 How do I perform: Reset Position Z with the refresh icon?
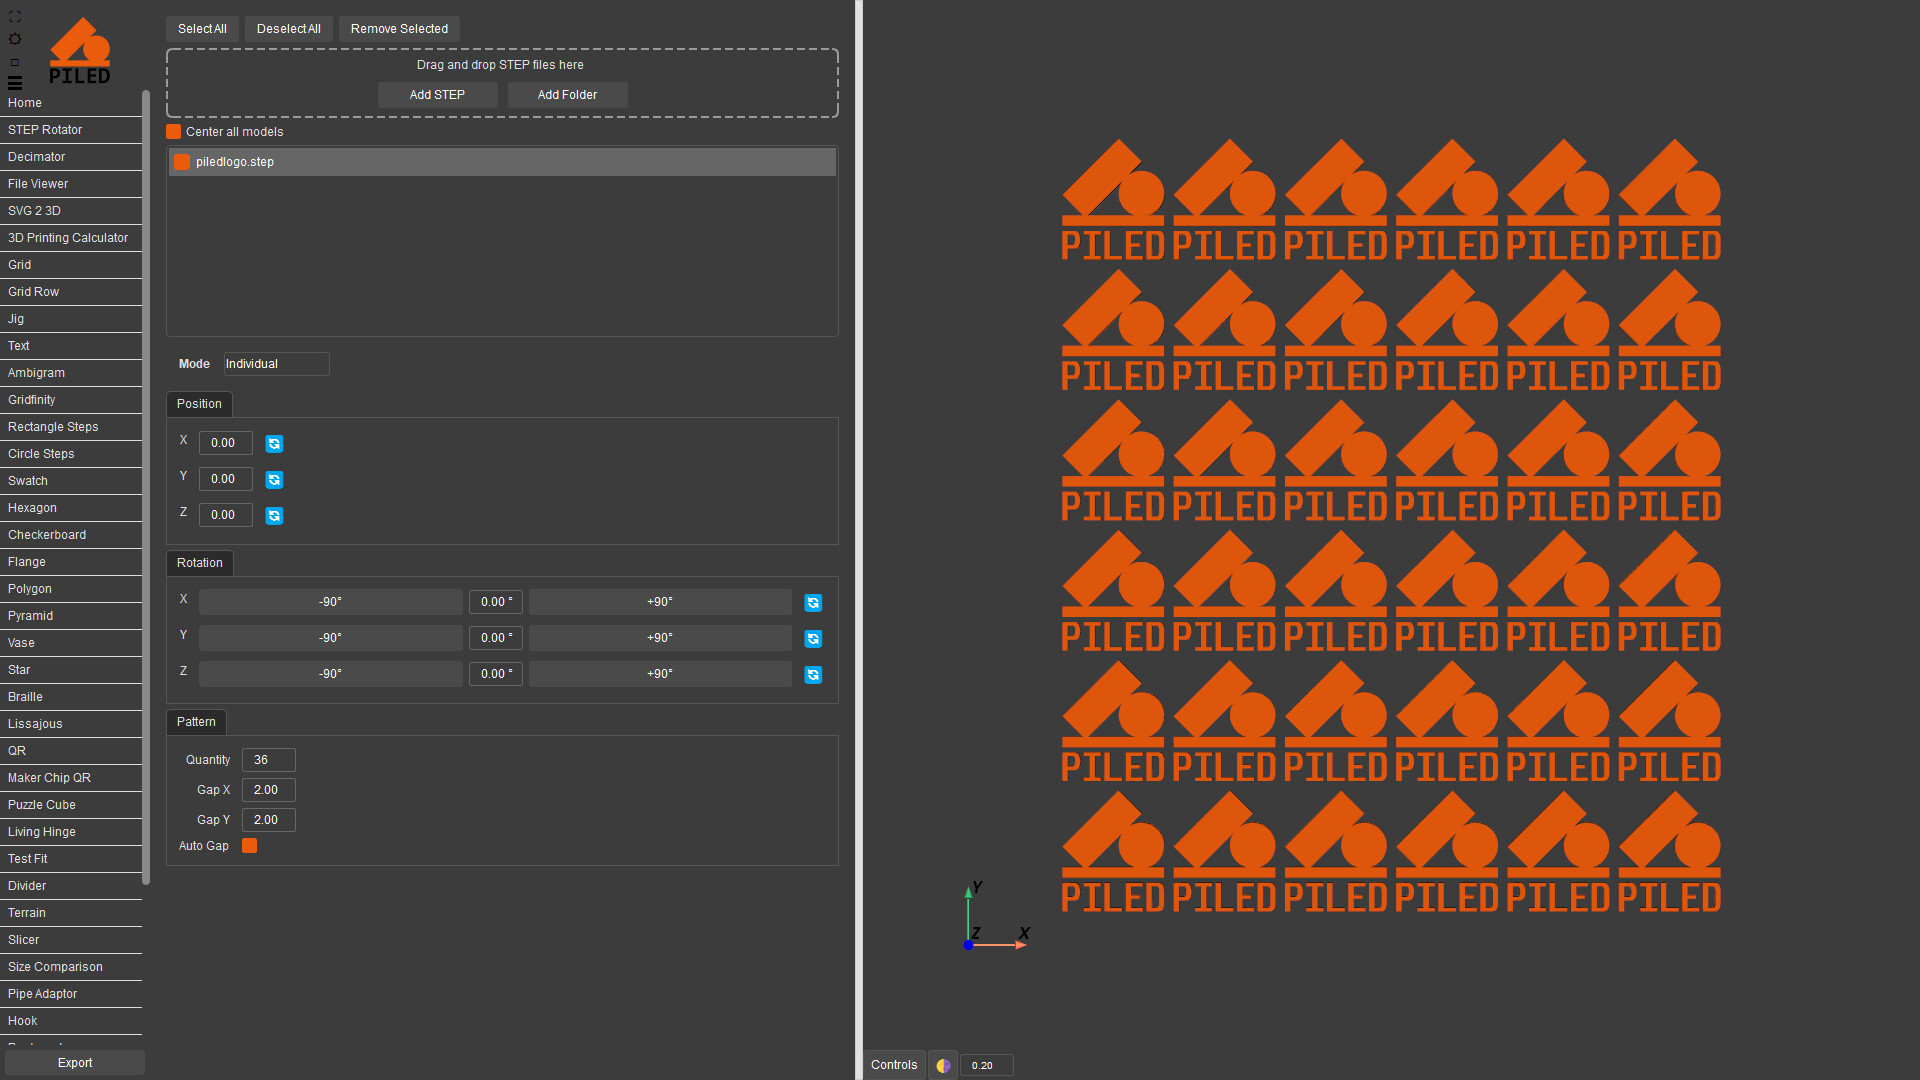click(x=274, y=516)
